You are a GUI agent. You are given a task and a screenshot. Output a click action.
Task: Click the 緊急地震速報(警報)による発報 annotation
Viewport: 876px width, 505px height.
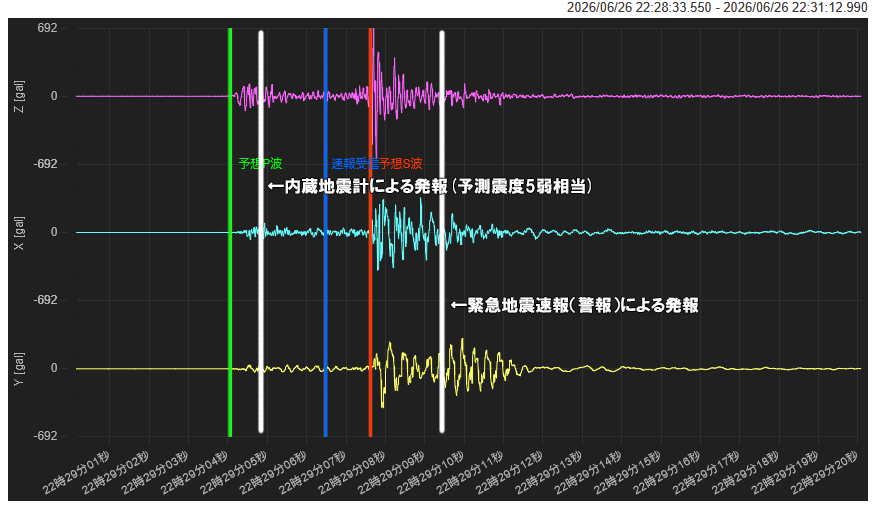pos(574,305)
